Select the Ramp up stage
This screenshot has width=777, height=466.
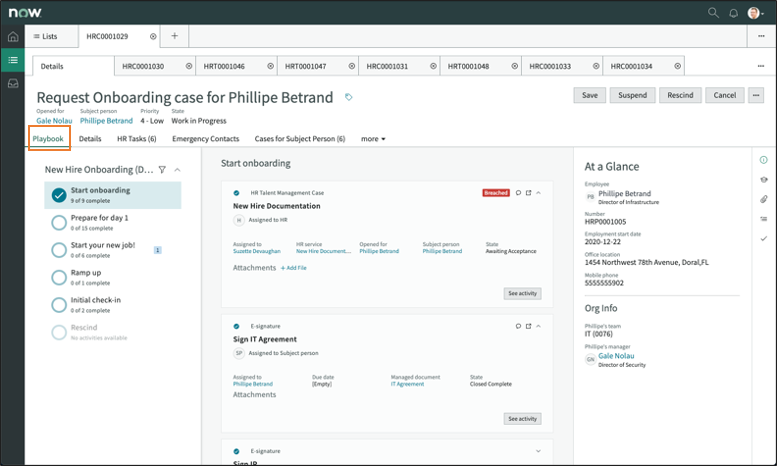[x=113, y=277]
